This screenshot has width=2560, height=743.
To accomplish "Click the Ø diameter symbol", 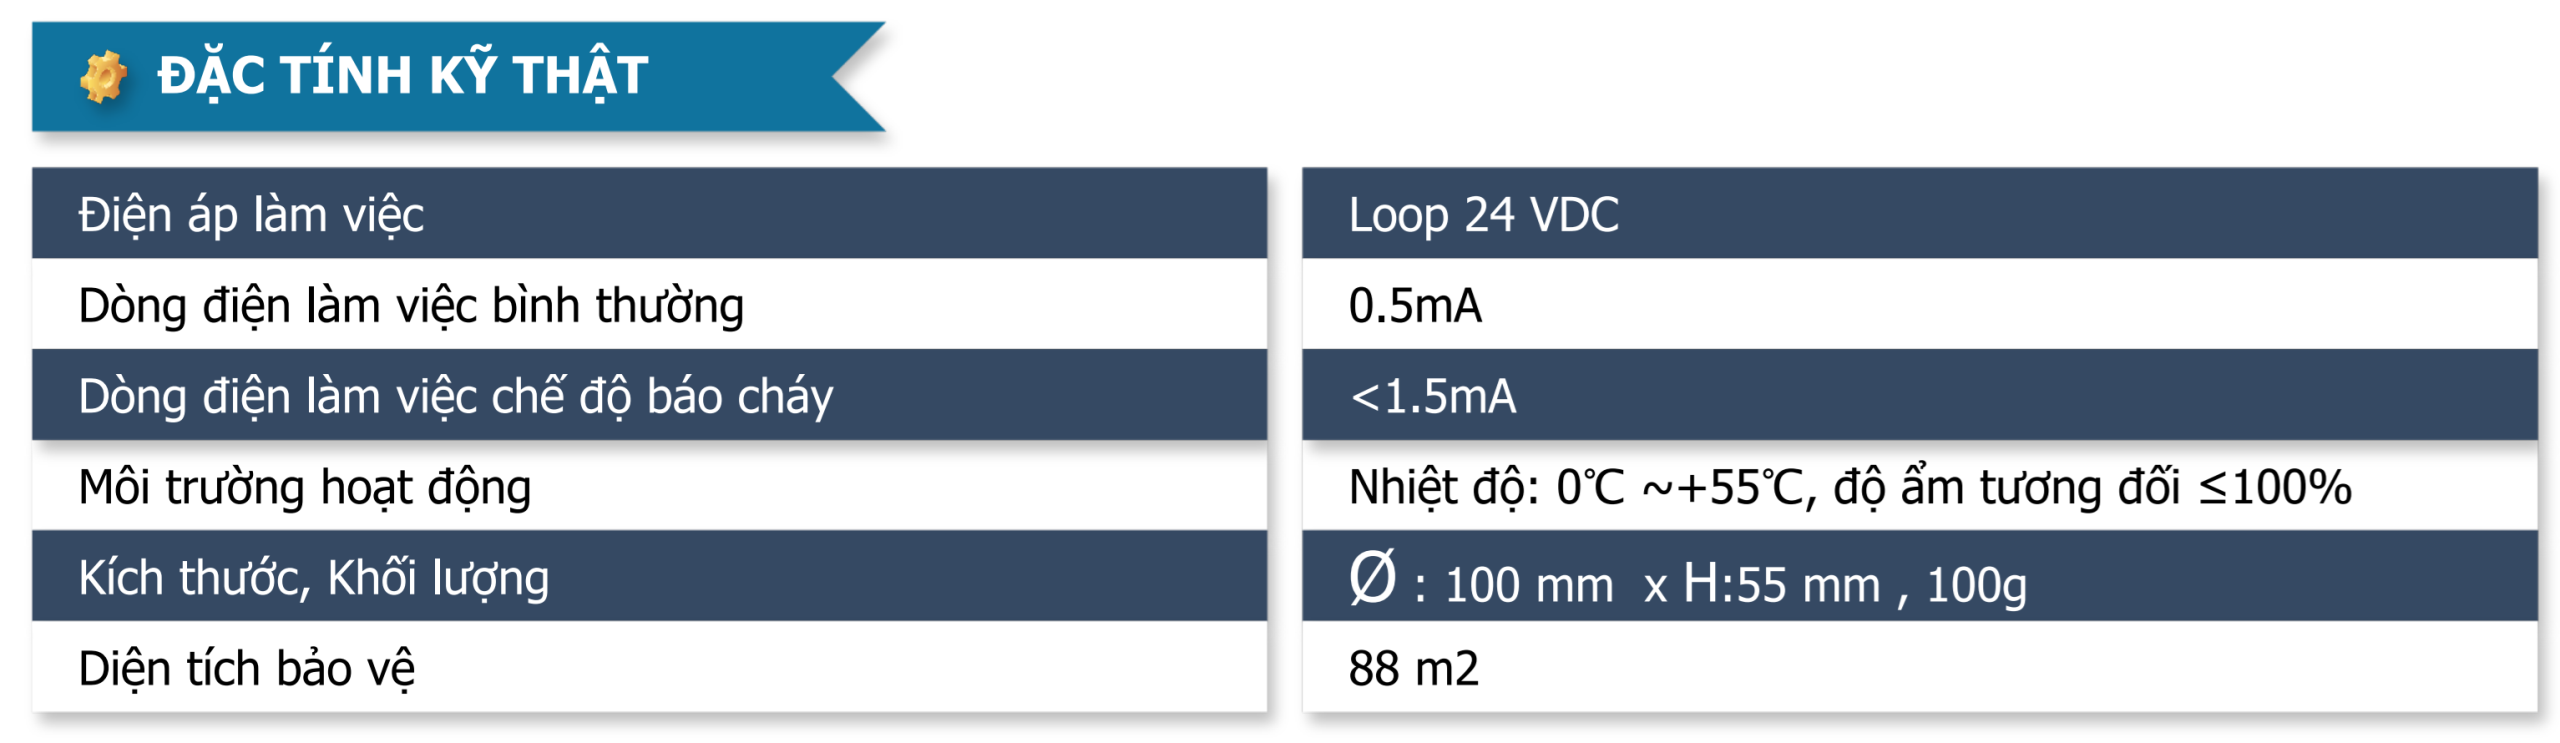I will 1372,577.
